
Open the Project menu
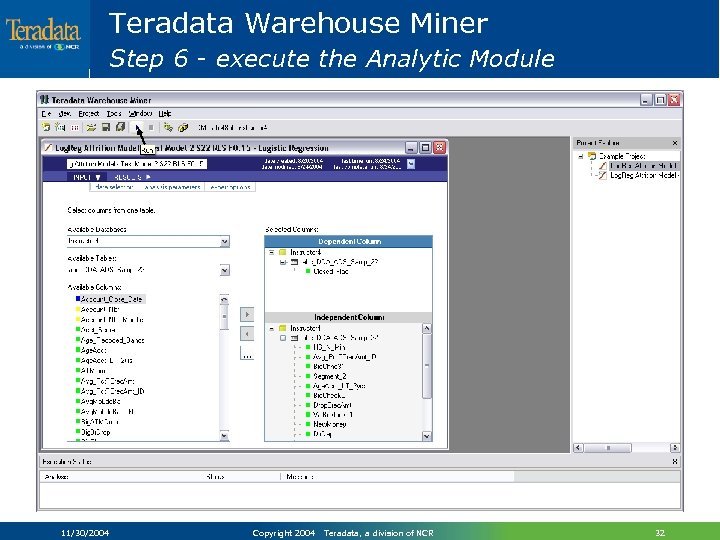tap(89, 113)
